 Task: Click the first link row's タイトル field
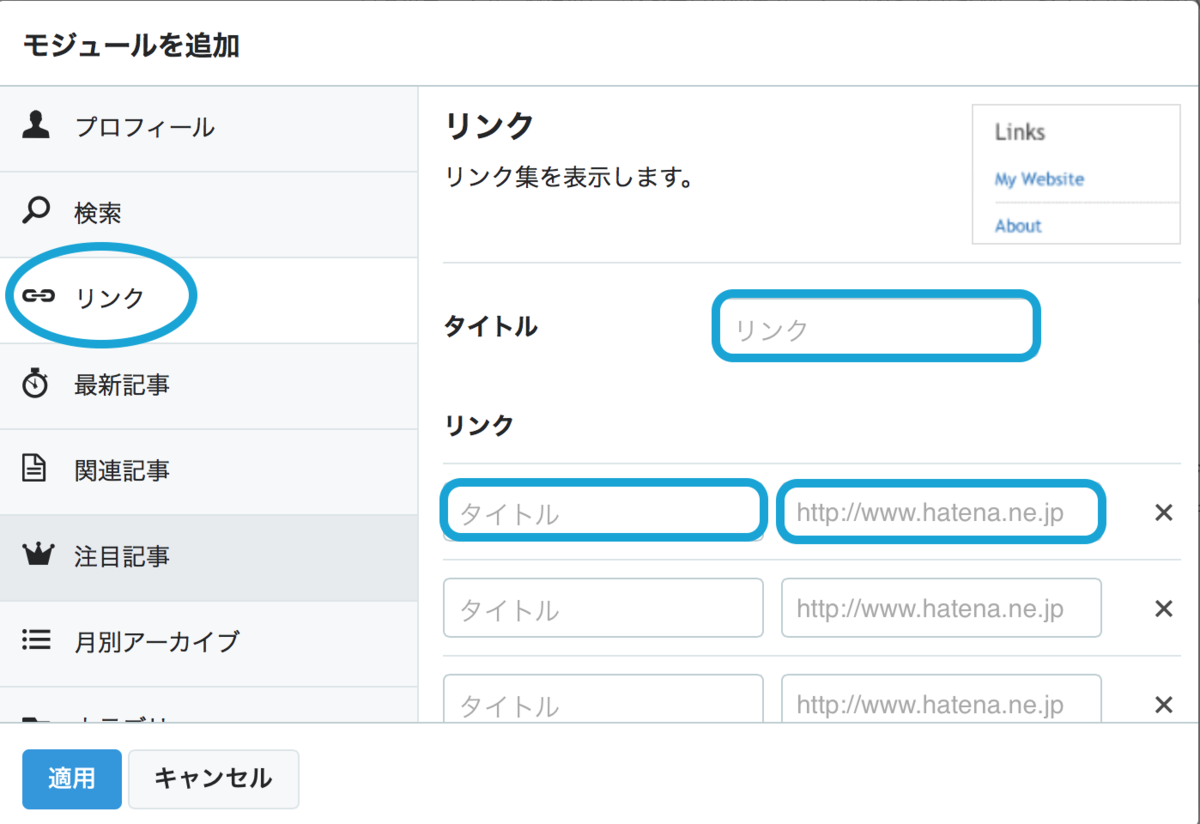[603, 512]
